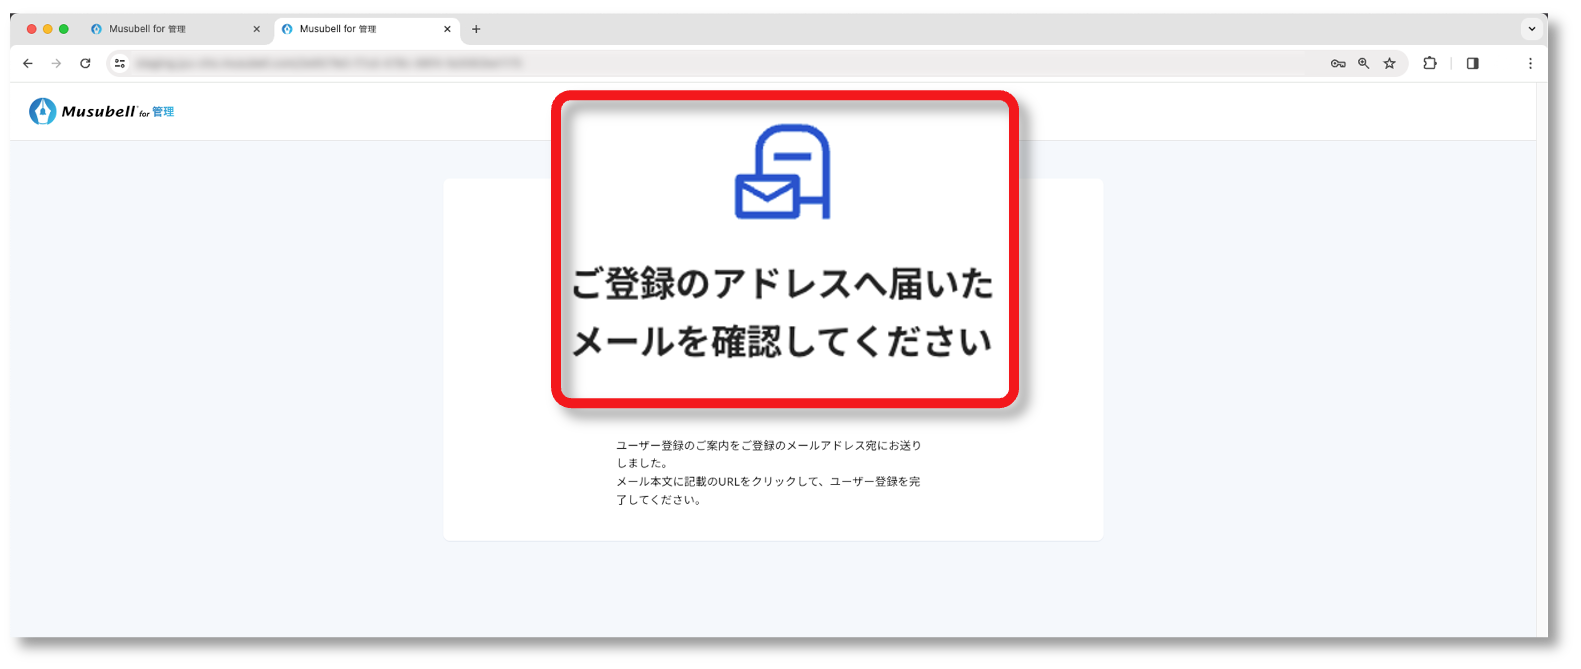This screenshot has width=1581, height=669.
Task: Close the active second tab
Action: [447, 29]
